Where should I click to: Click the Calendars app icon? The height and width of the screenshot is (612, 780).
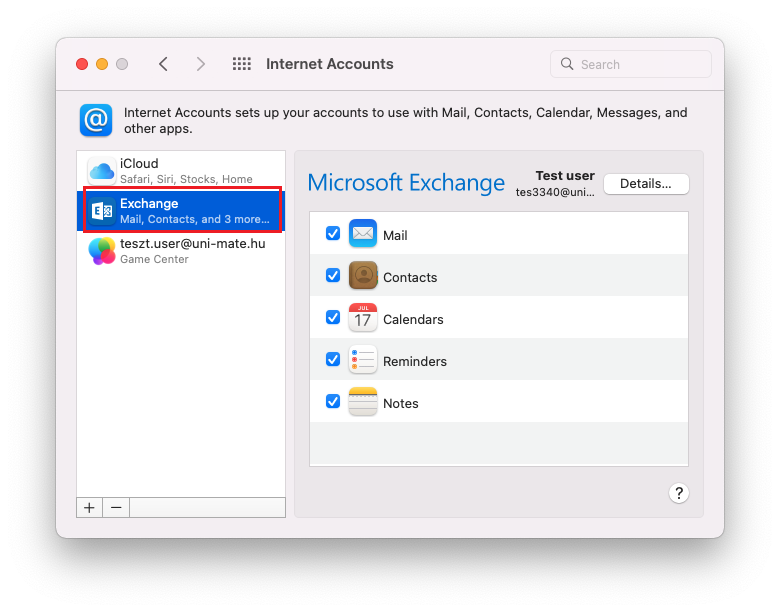tap(363, 317)
